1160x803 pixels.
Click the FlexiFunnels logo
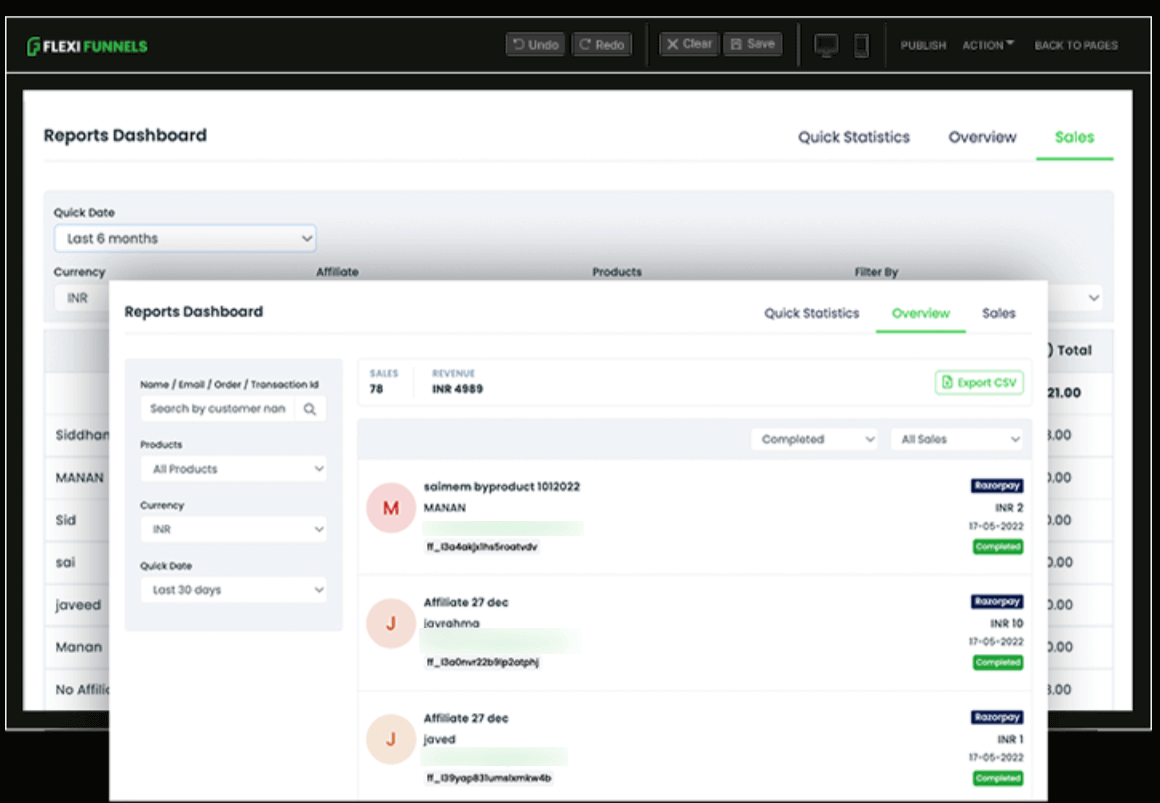pyautogui.click(x=88, y=44)
